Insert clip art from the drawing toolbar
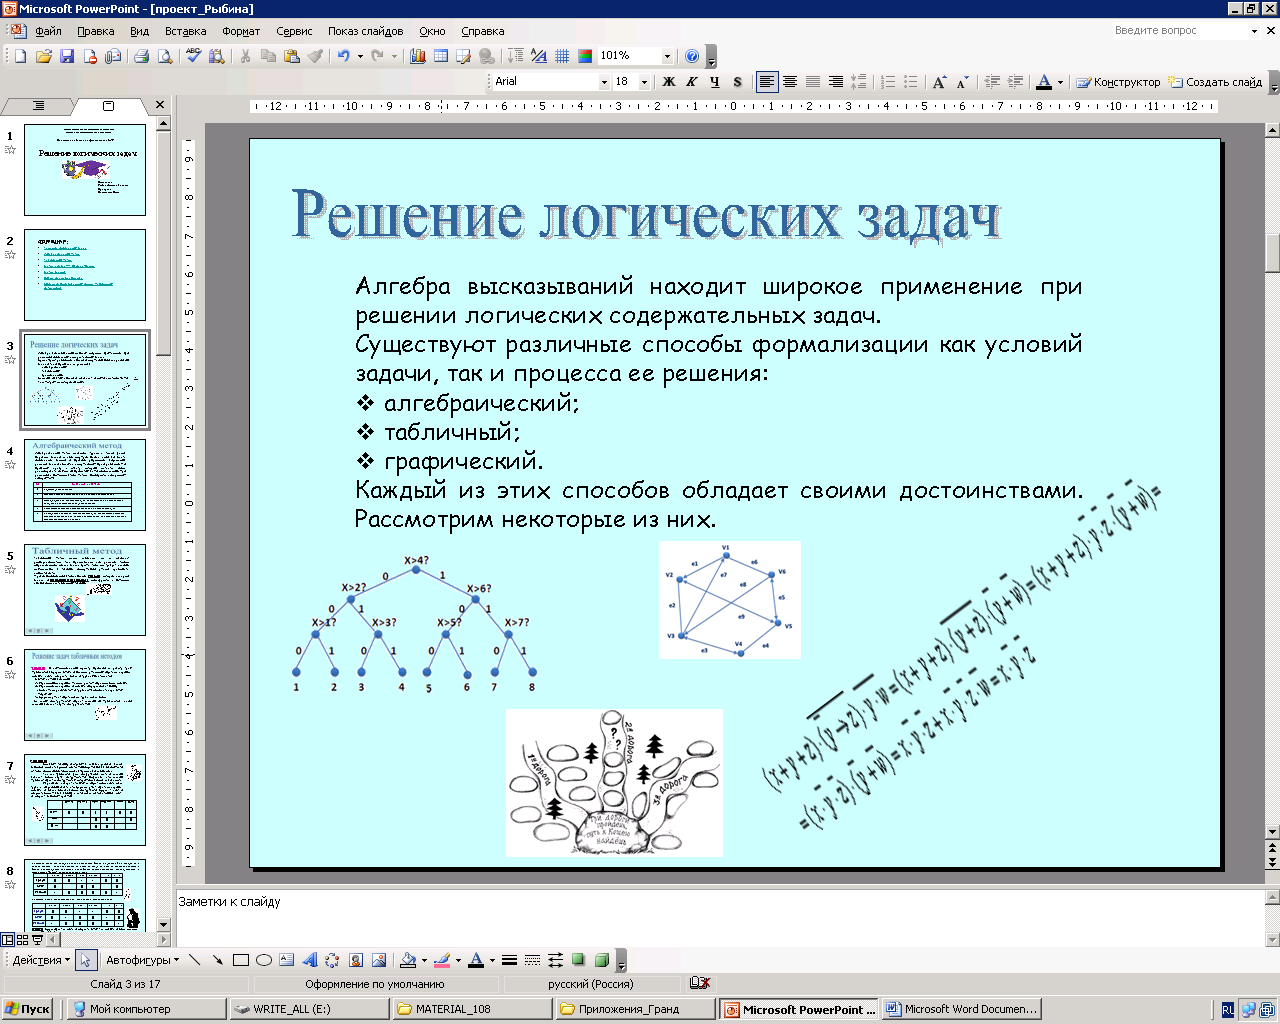Screen dimensions: 1280x1024 point(356,960)
